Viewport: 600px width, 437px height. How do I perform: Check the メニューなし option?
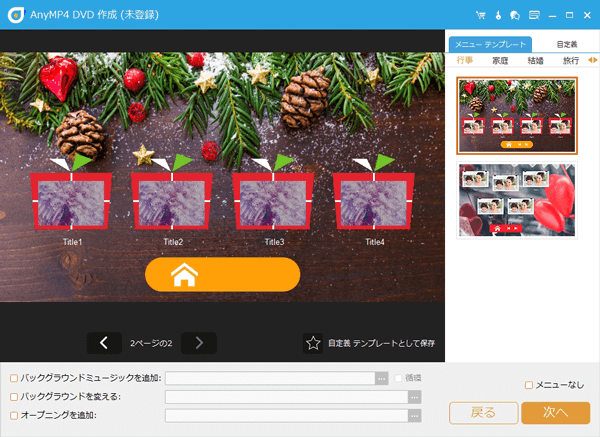[x=529, y=385]
